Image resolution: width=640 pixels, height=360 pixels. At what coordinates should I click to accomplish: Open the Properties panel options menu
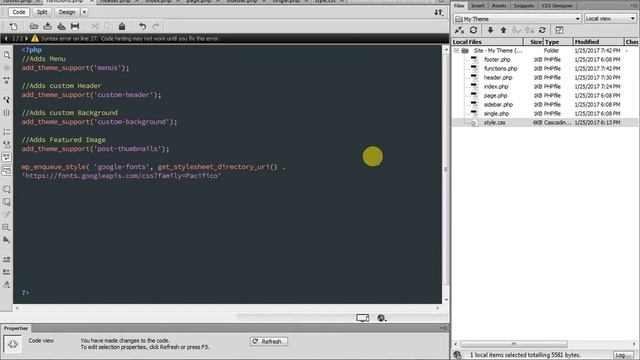[x=444, y=328]
